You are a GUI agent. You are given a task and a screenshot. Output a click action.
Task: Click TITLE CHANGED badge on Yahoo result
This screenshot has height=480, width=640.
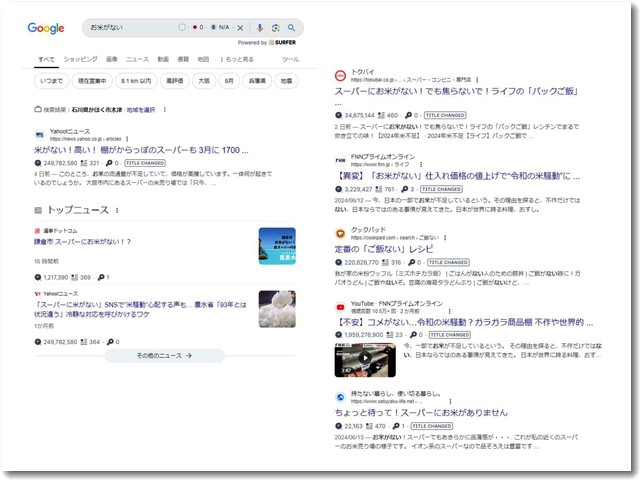point(145,163)
